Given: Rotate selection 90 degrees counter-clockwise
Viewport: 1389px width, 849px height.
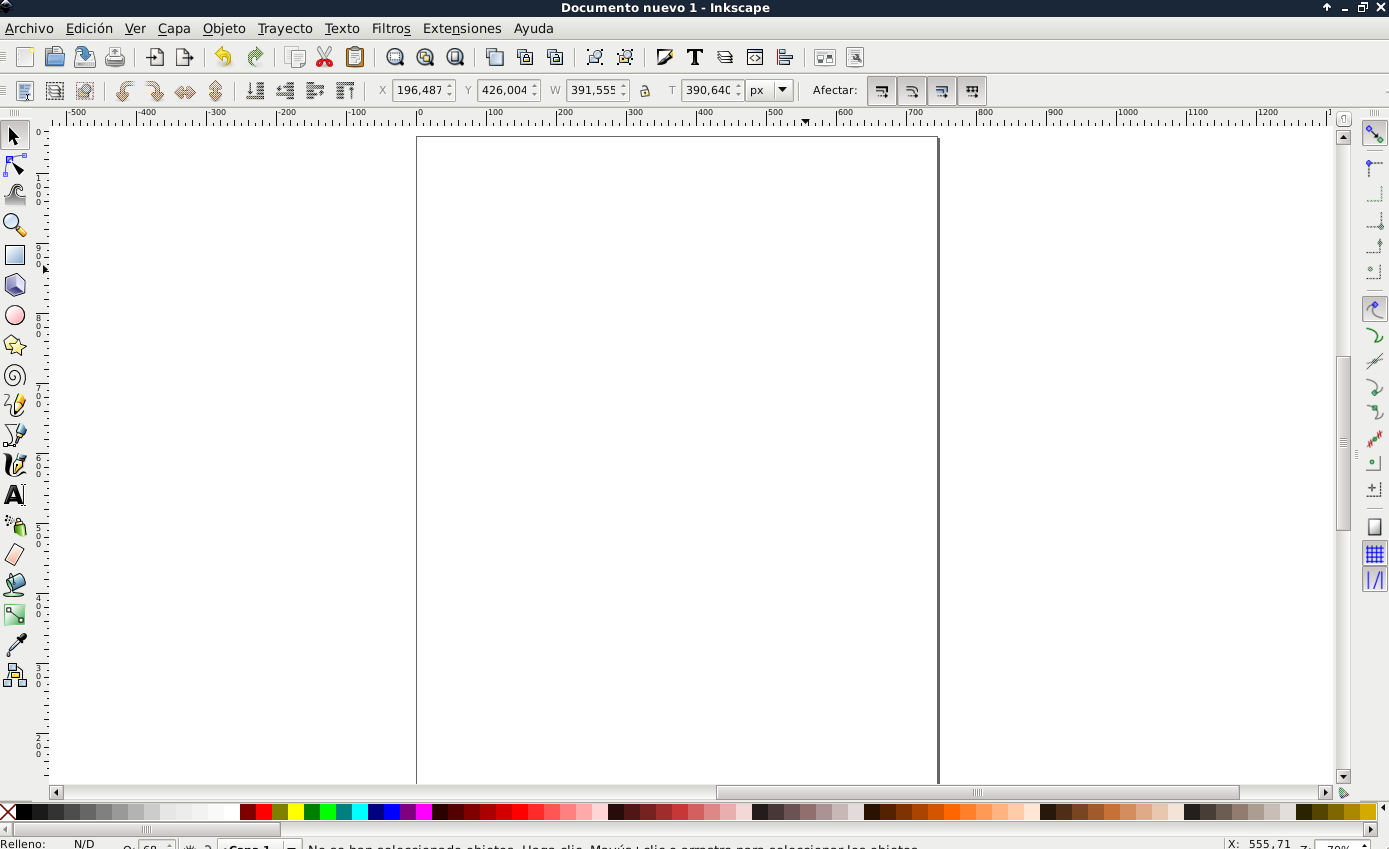Looking at the screenshot, I should point(125,91).
